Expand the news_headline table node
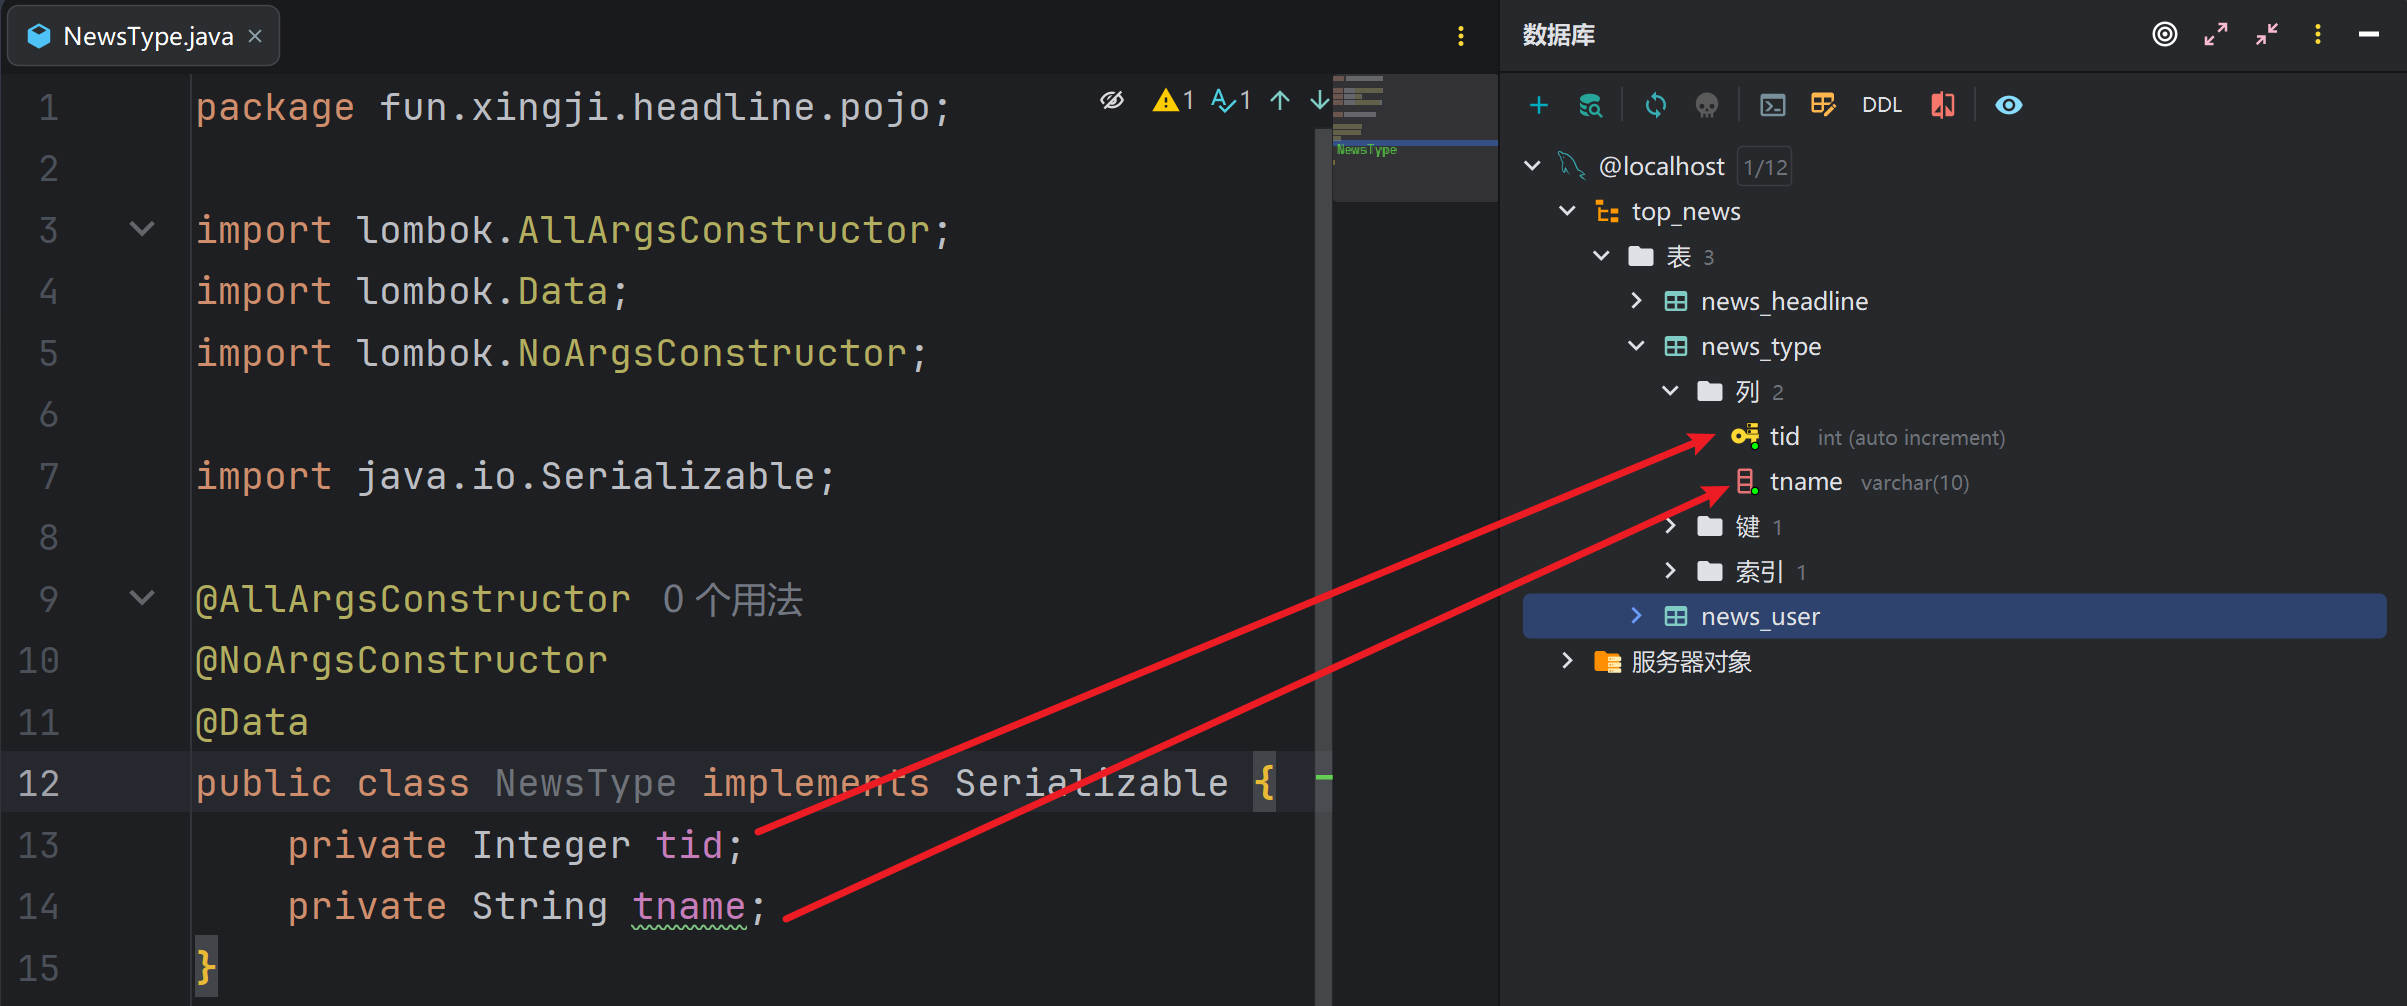 click(1636, 301)
